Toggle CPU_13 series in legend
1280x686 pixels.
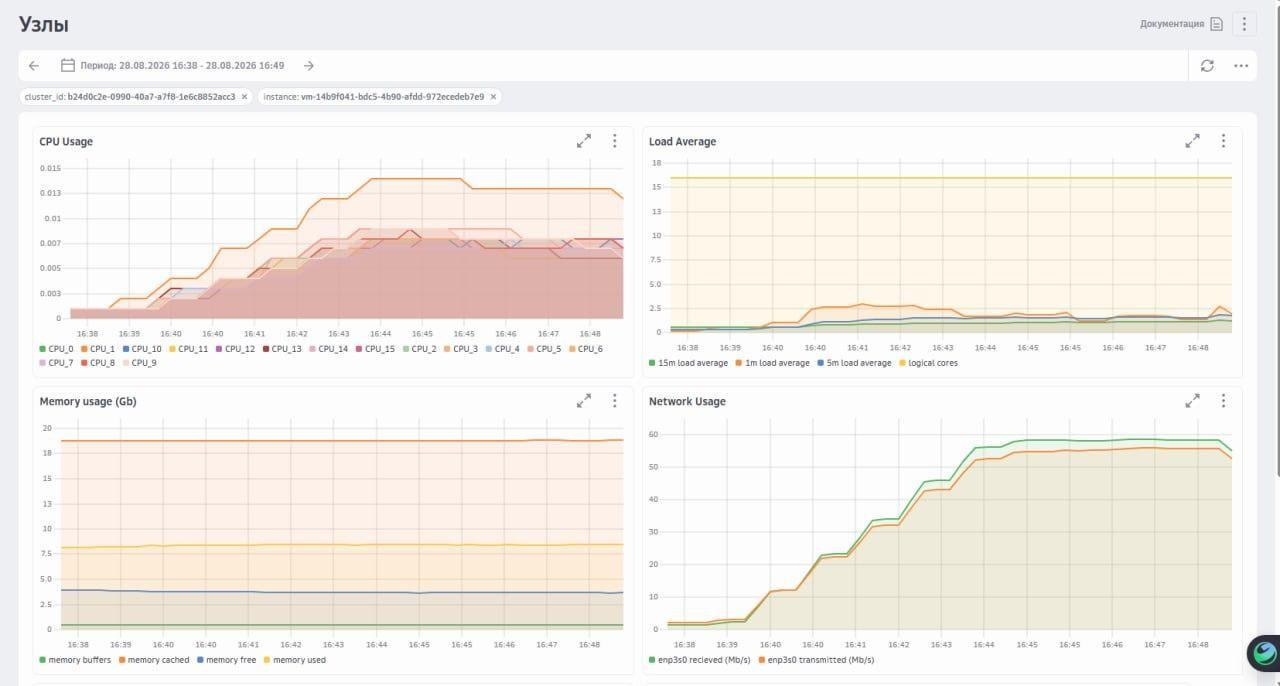pos(282,349)
